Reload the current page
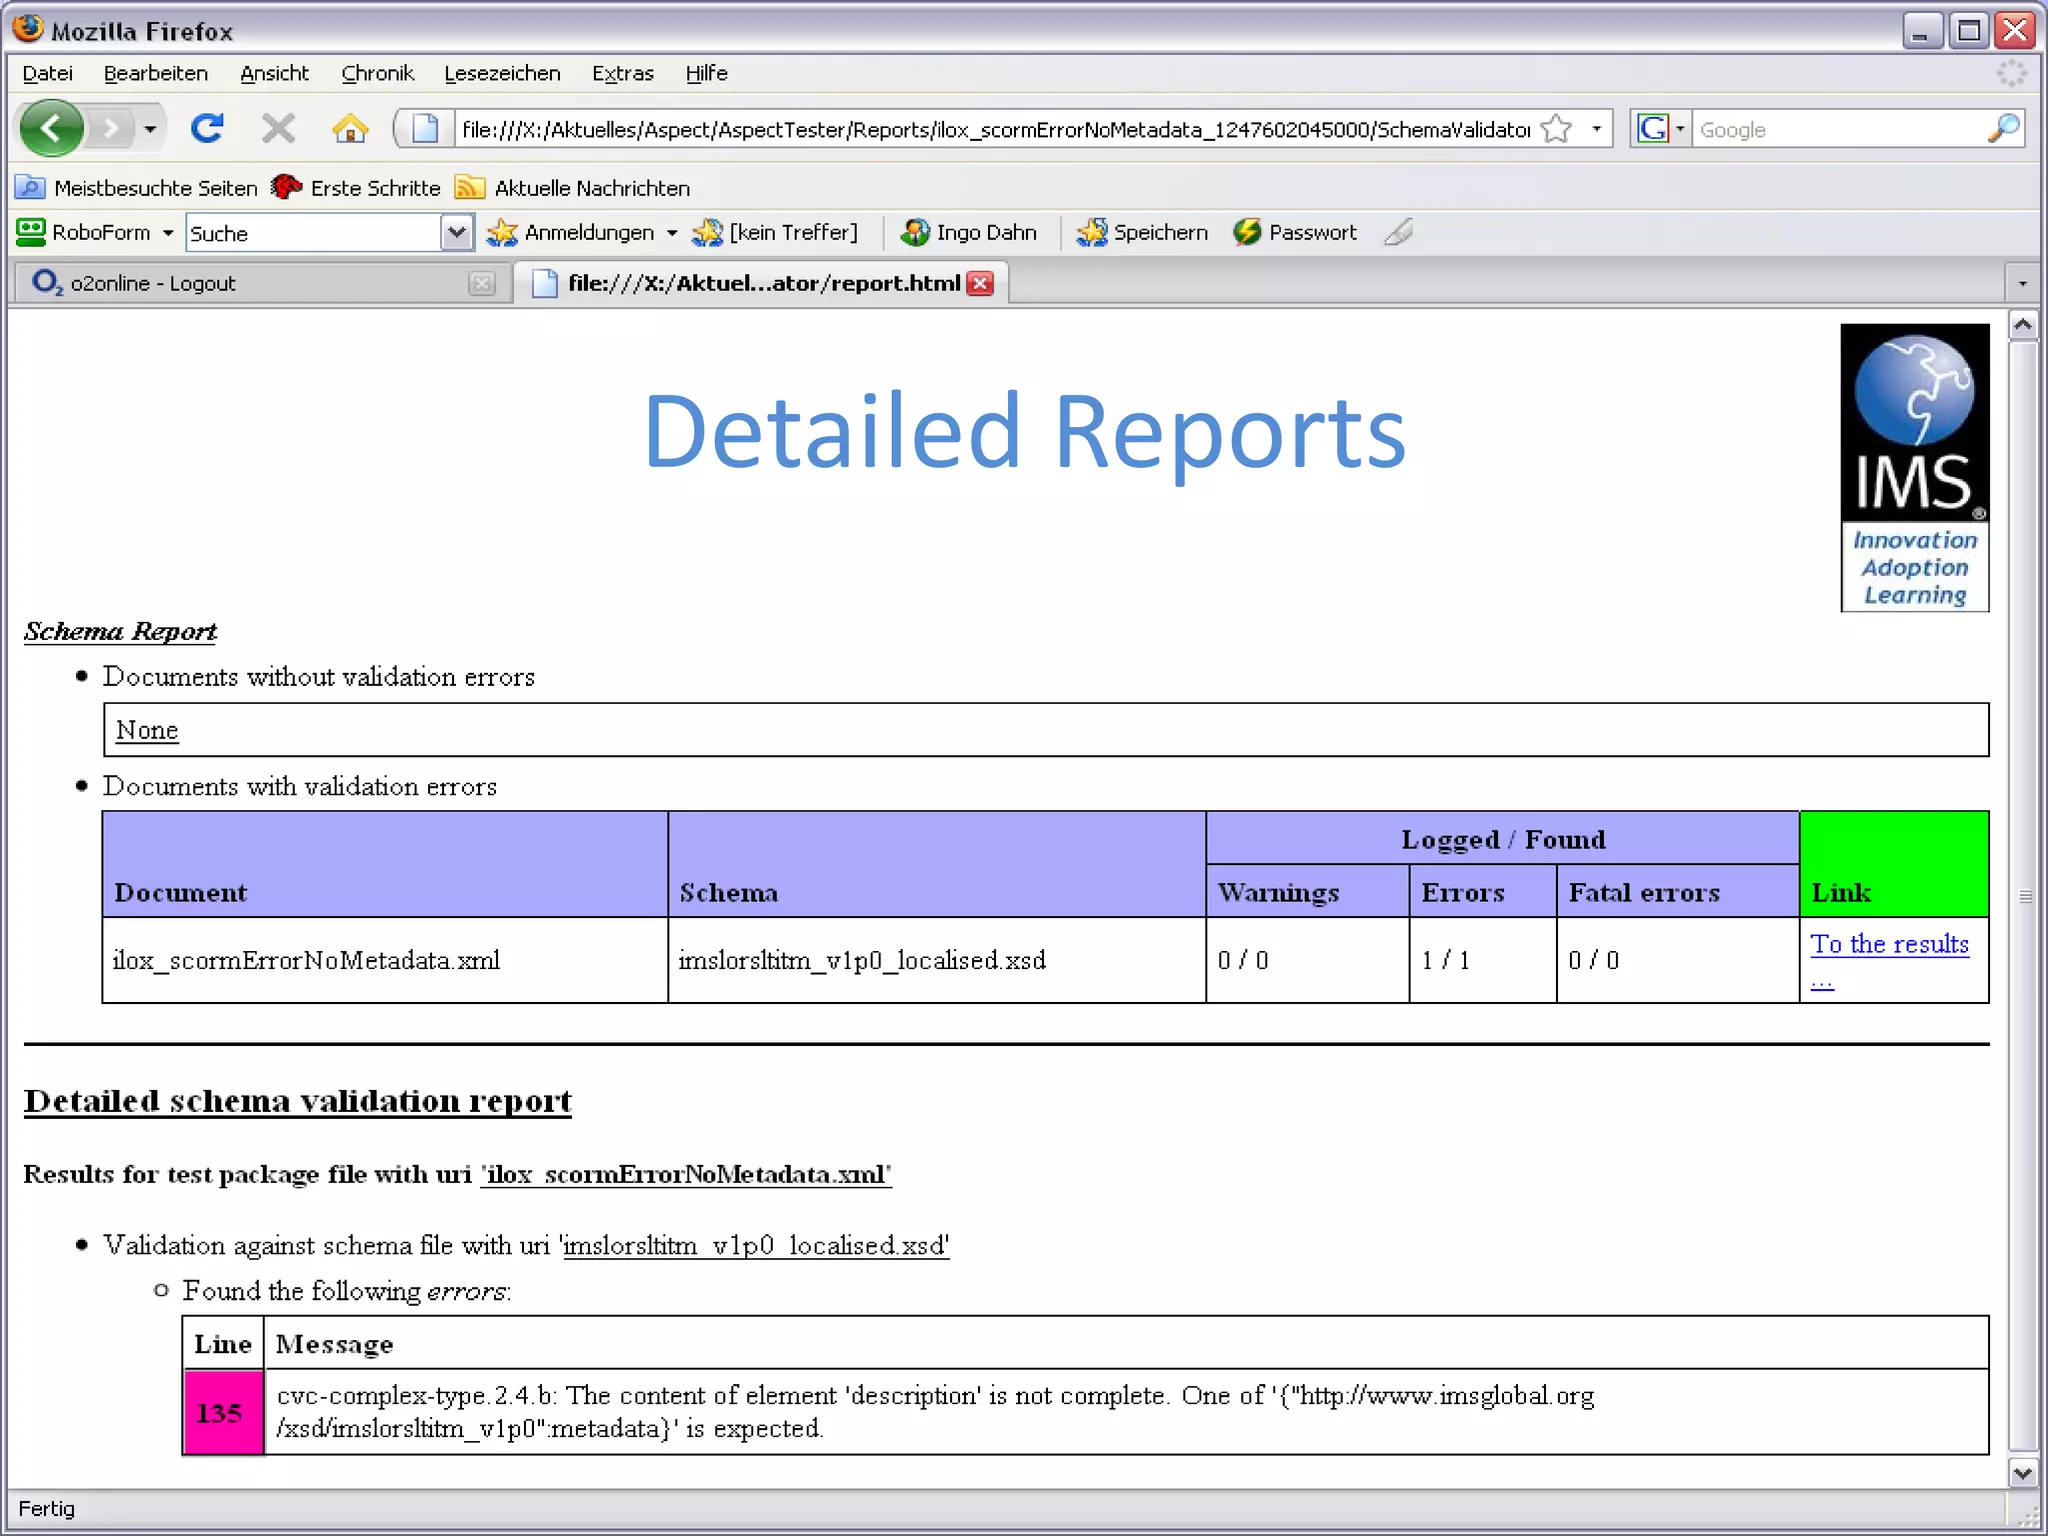Viewport: 2048px width, 1536px height. [207, 128]
